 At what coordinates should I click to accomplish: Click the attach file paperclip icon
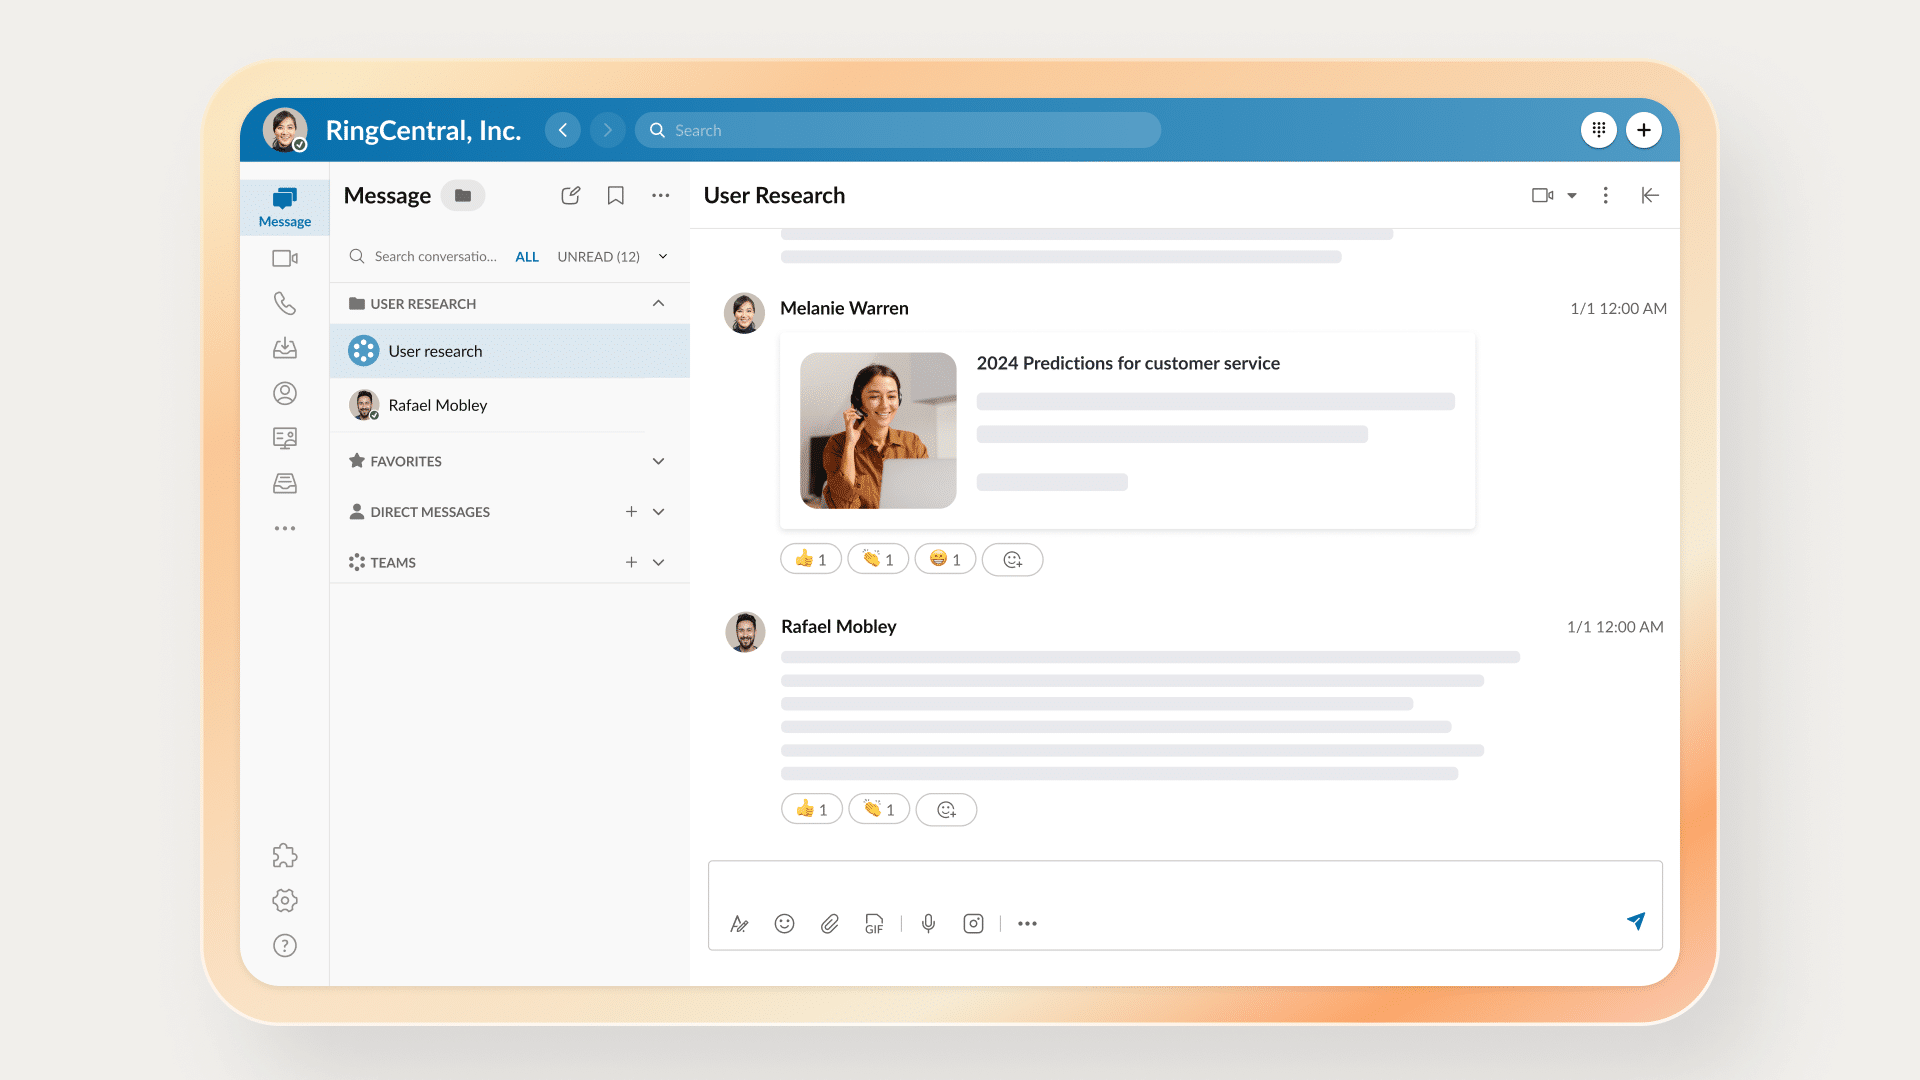[x=830, y=924]
